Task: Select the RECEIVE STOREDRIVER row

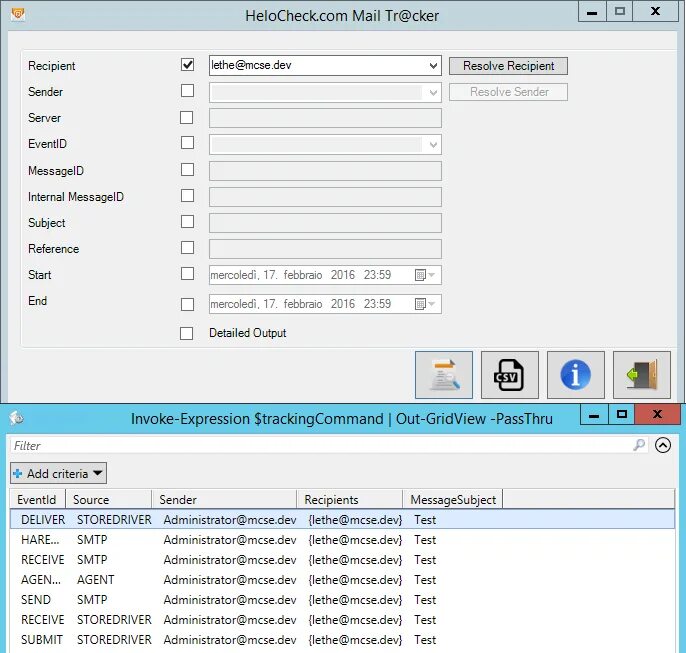Action: point(342,620)
